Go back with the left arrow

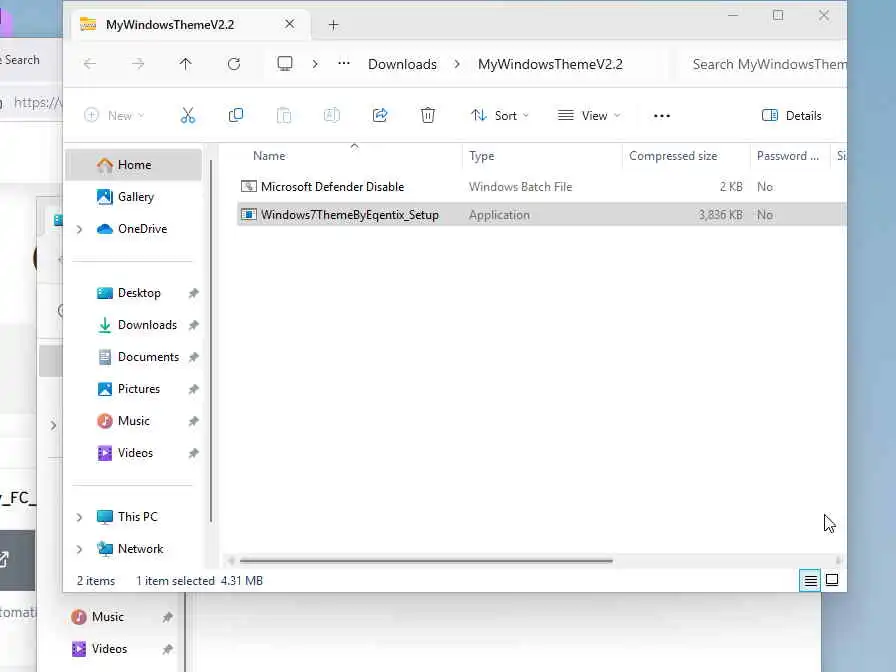click(x=90, y=64)
